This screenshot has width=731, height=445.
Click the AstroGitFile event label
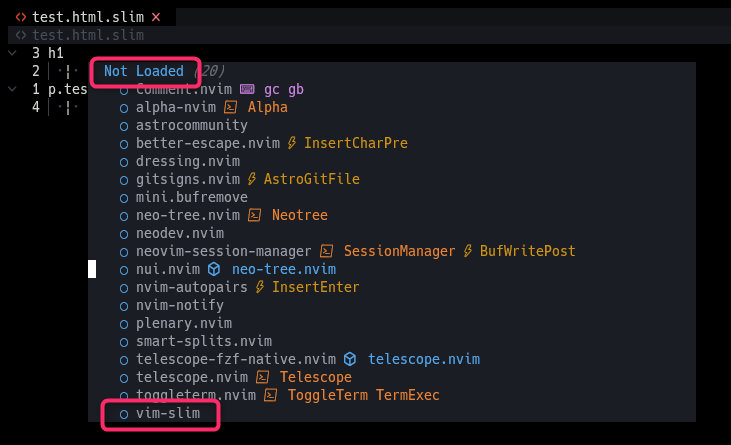point(312,179)
